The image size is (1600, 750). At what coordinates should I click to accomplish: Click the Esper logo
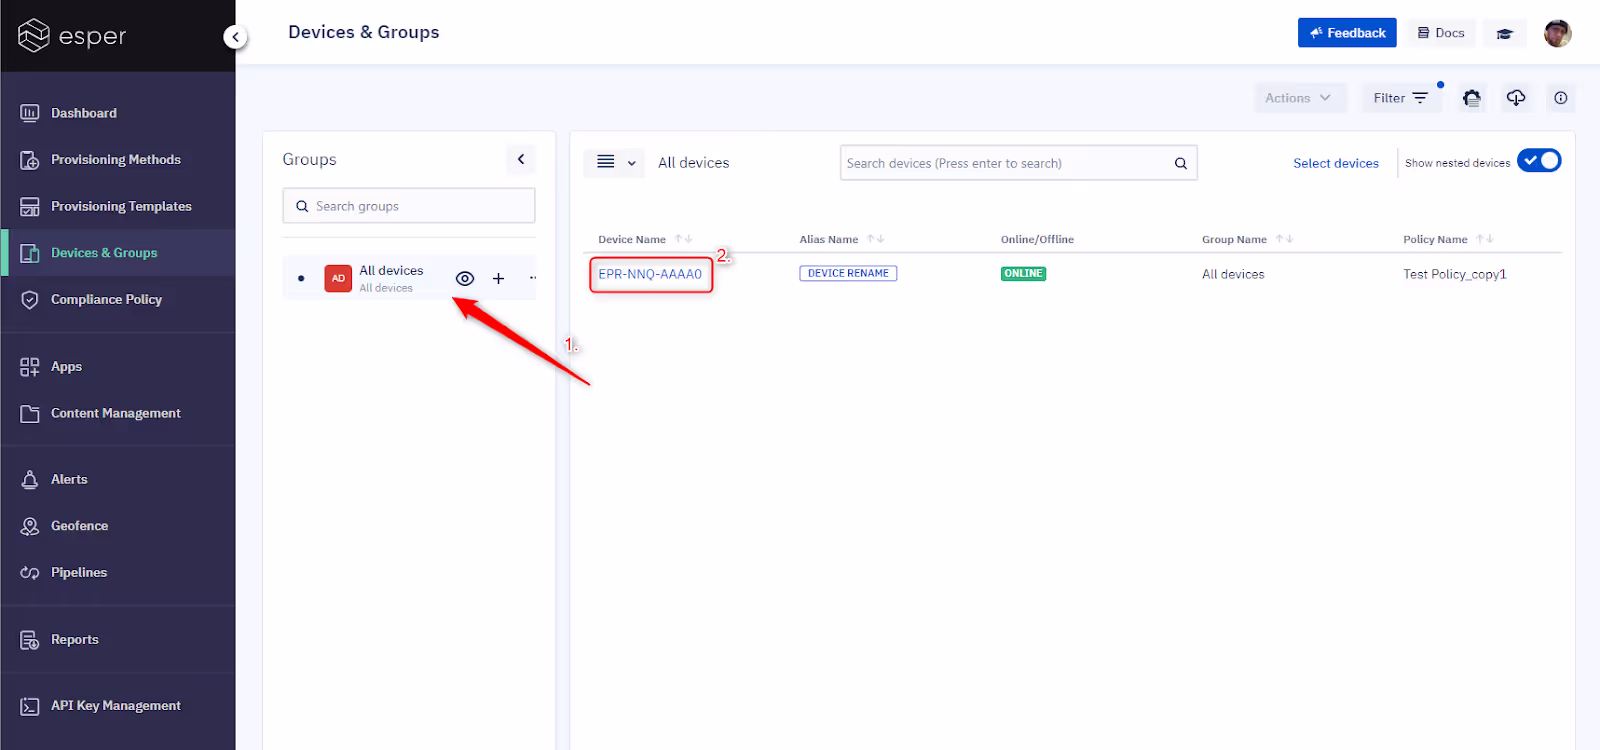[x=72, y=36]
